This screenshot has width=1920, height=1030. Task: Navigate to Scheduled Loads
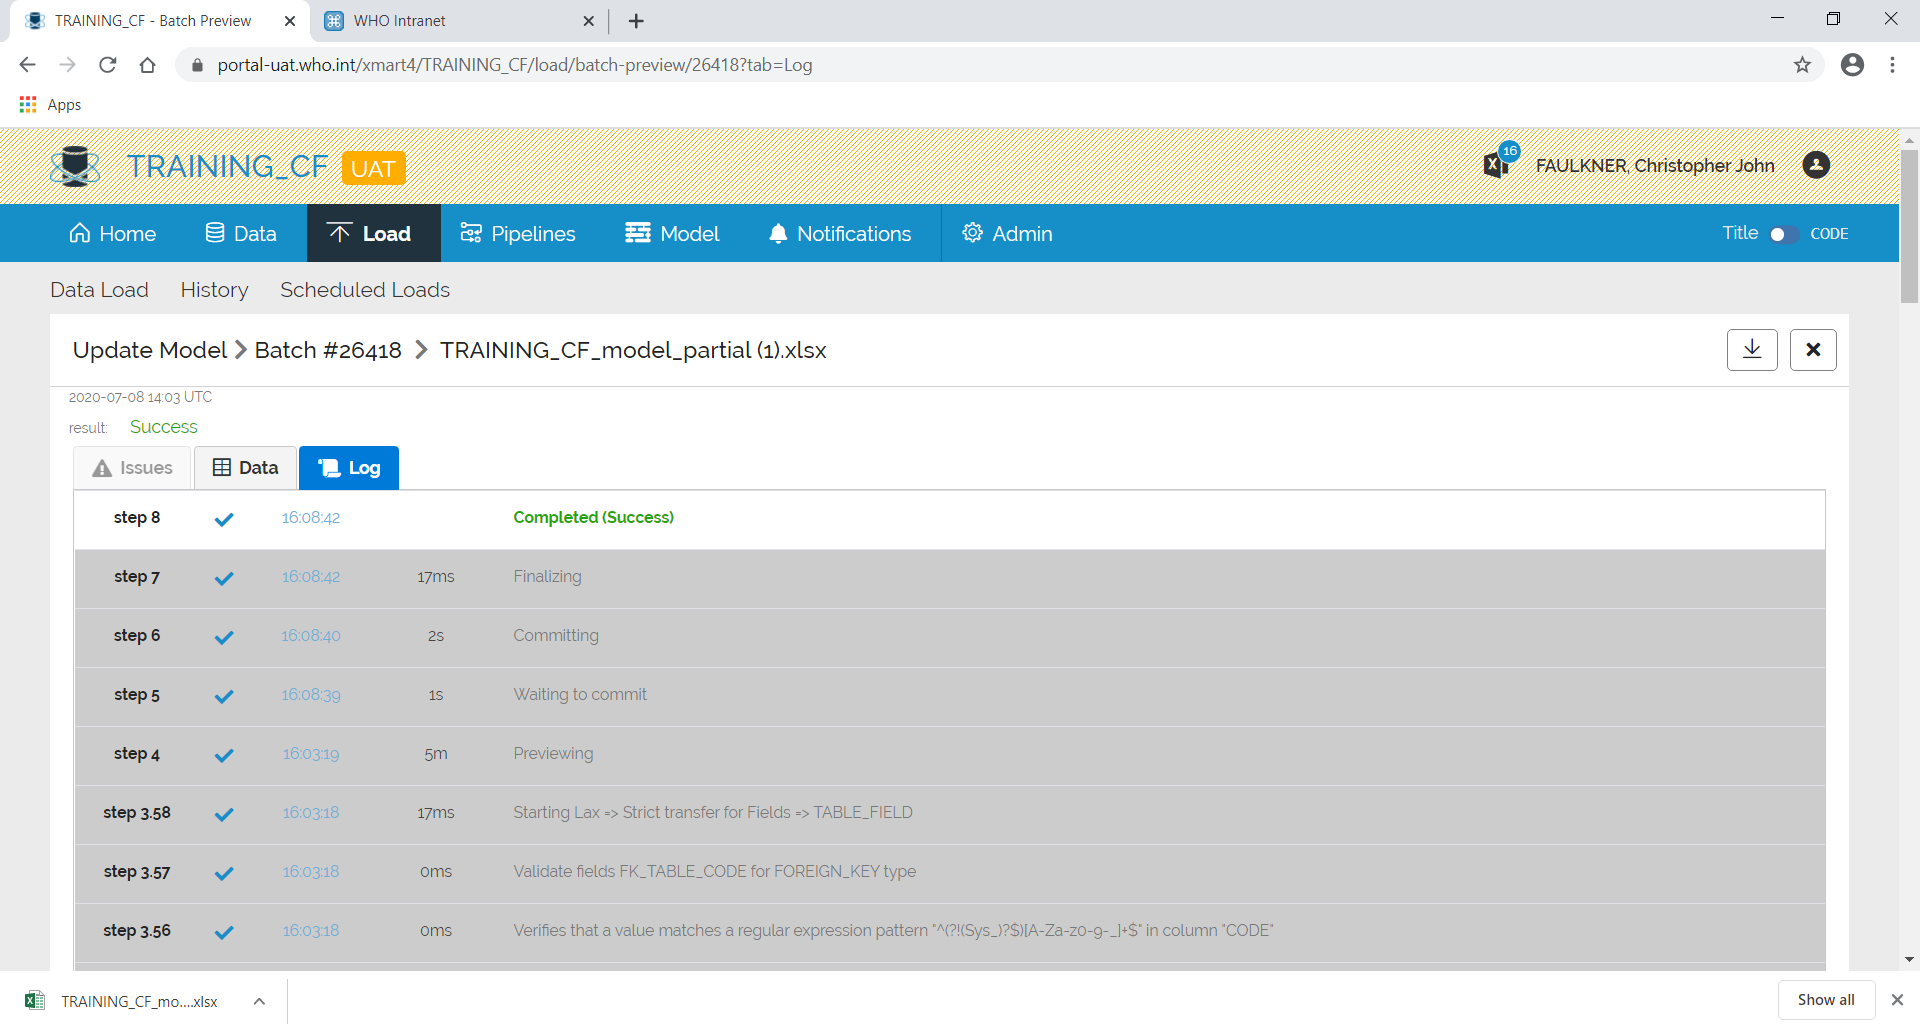click(x=364, y=290)
